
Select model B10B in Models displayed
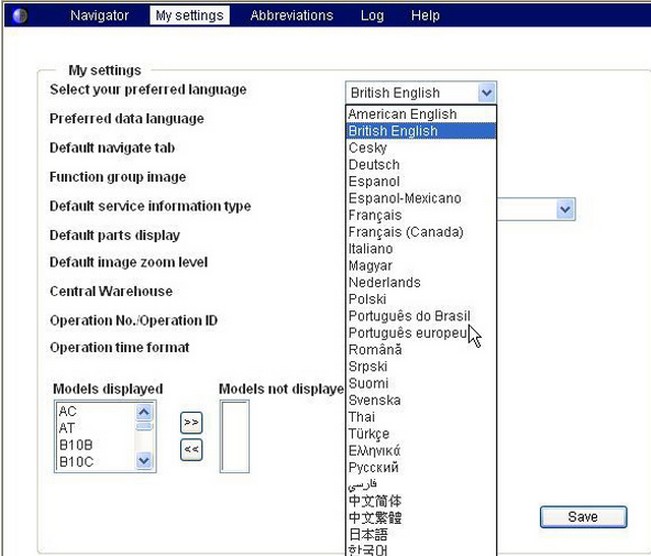pyautogui.click(x=96, y=445)
